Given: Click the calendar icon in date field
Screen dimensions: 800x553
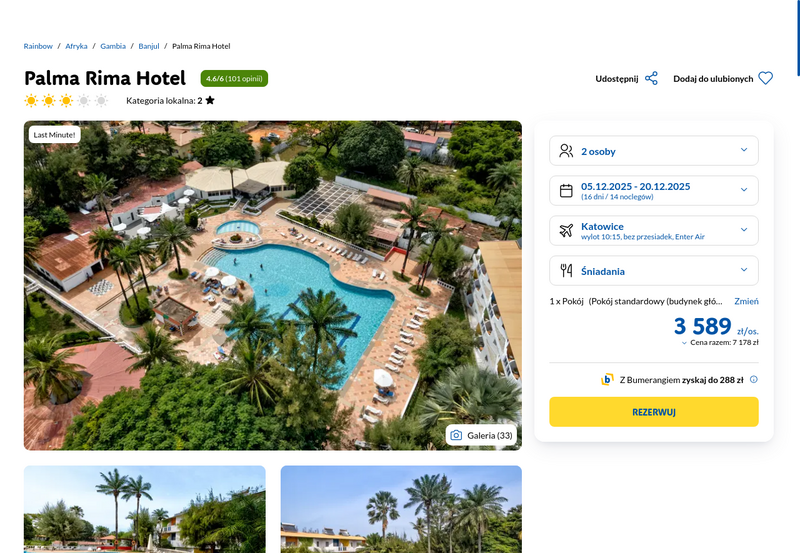Looking at the screenshot, I should [x=566, y=191].
